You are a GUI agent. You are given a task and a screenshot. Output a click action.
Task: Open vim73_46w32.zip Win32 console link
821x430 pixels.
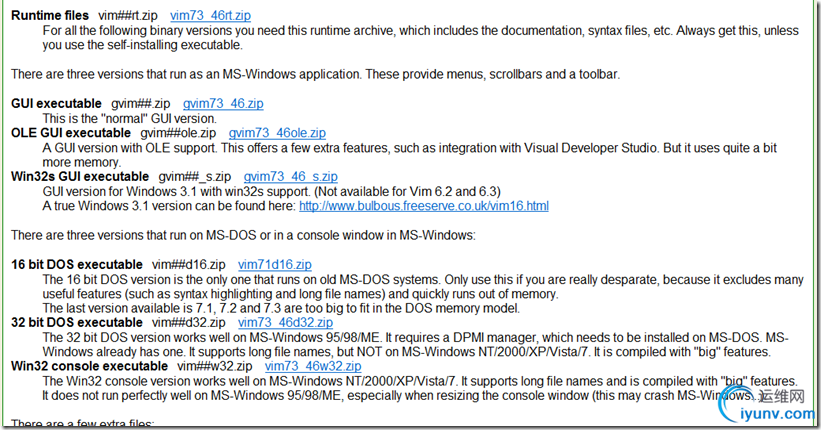[313, 366]
